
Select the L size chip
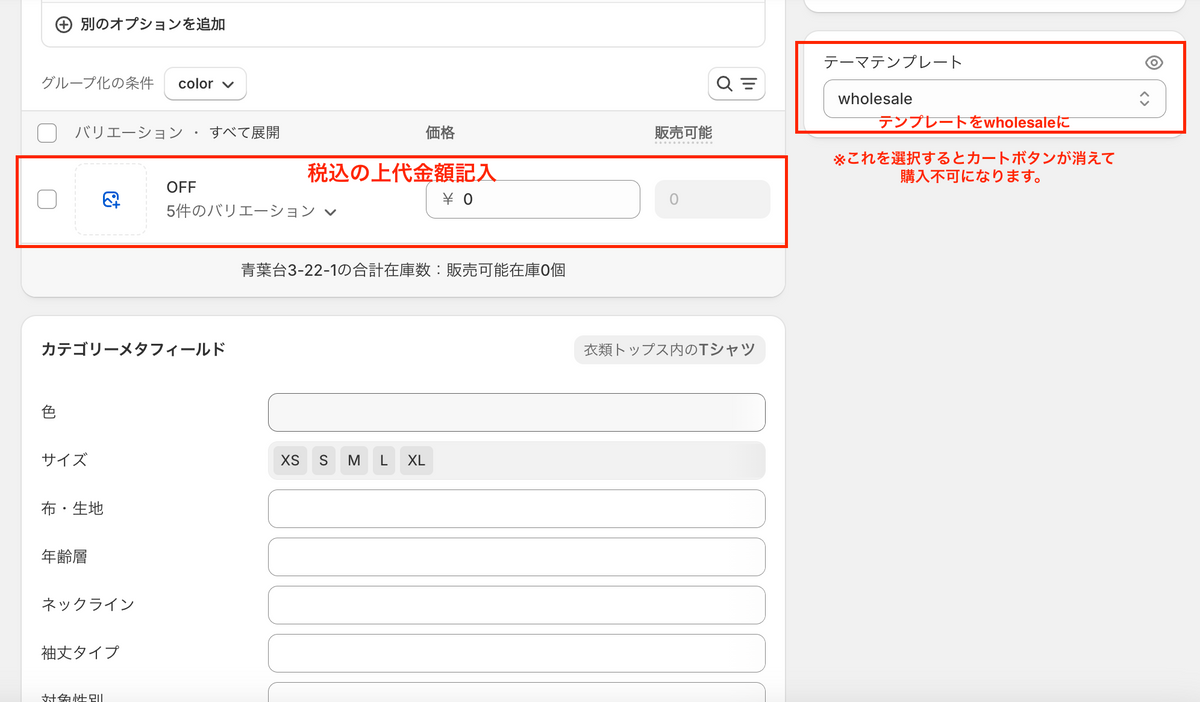(385, 461)
